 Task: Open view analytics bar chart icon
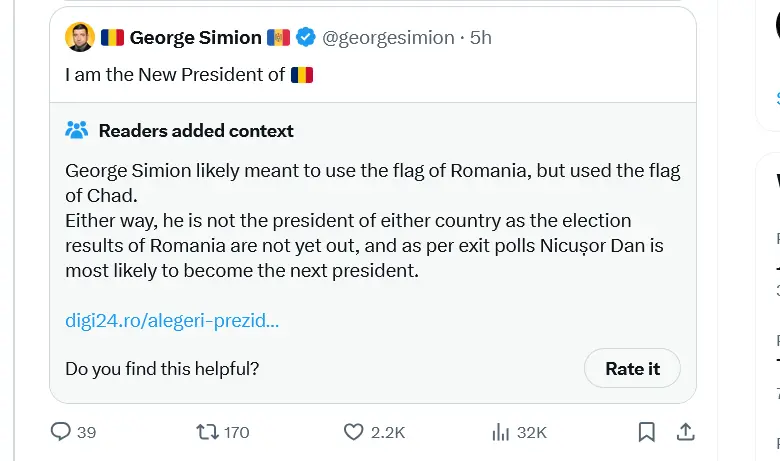502,432
